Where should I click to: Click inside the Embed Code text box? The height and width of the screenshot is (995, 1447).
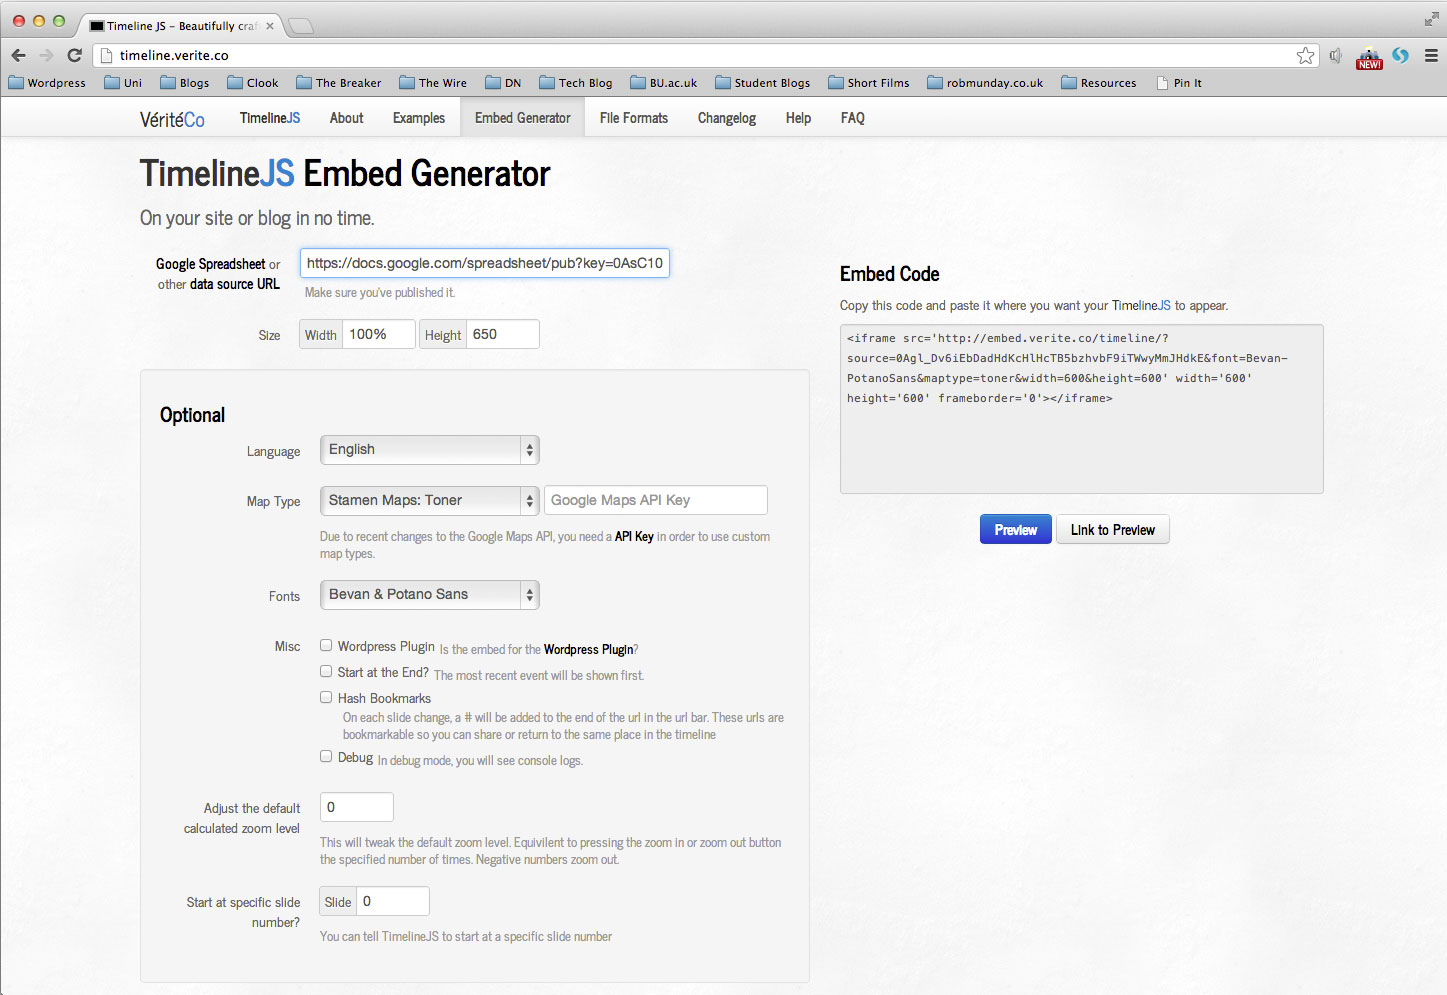(1082, 409)
